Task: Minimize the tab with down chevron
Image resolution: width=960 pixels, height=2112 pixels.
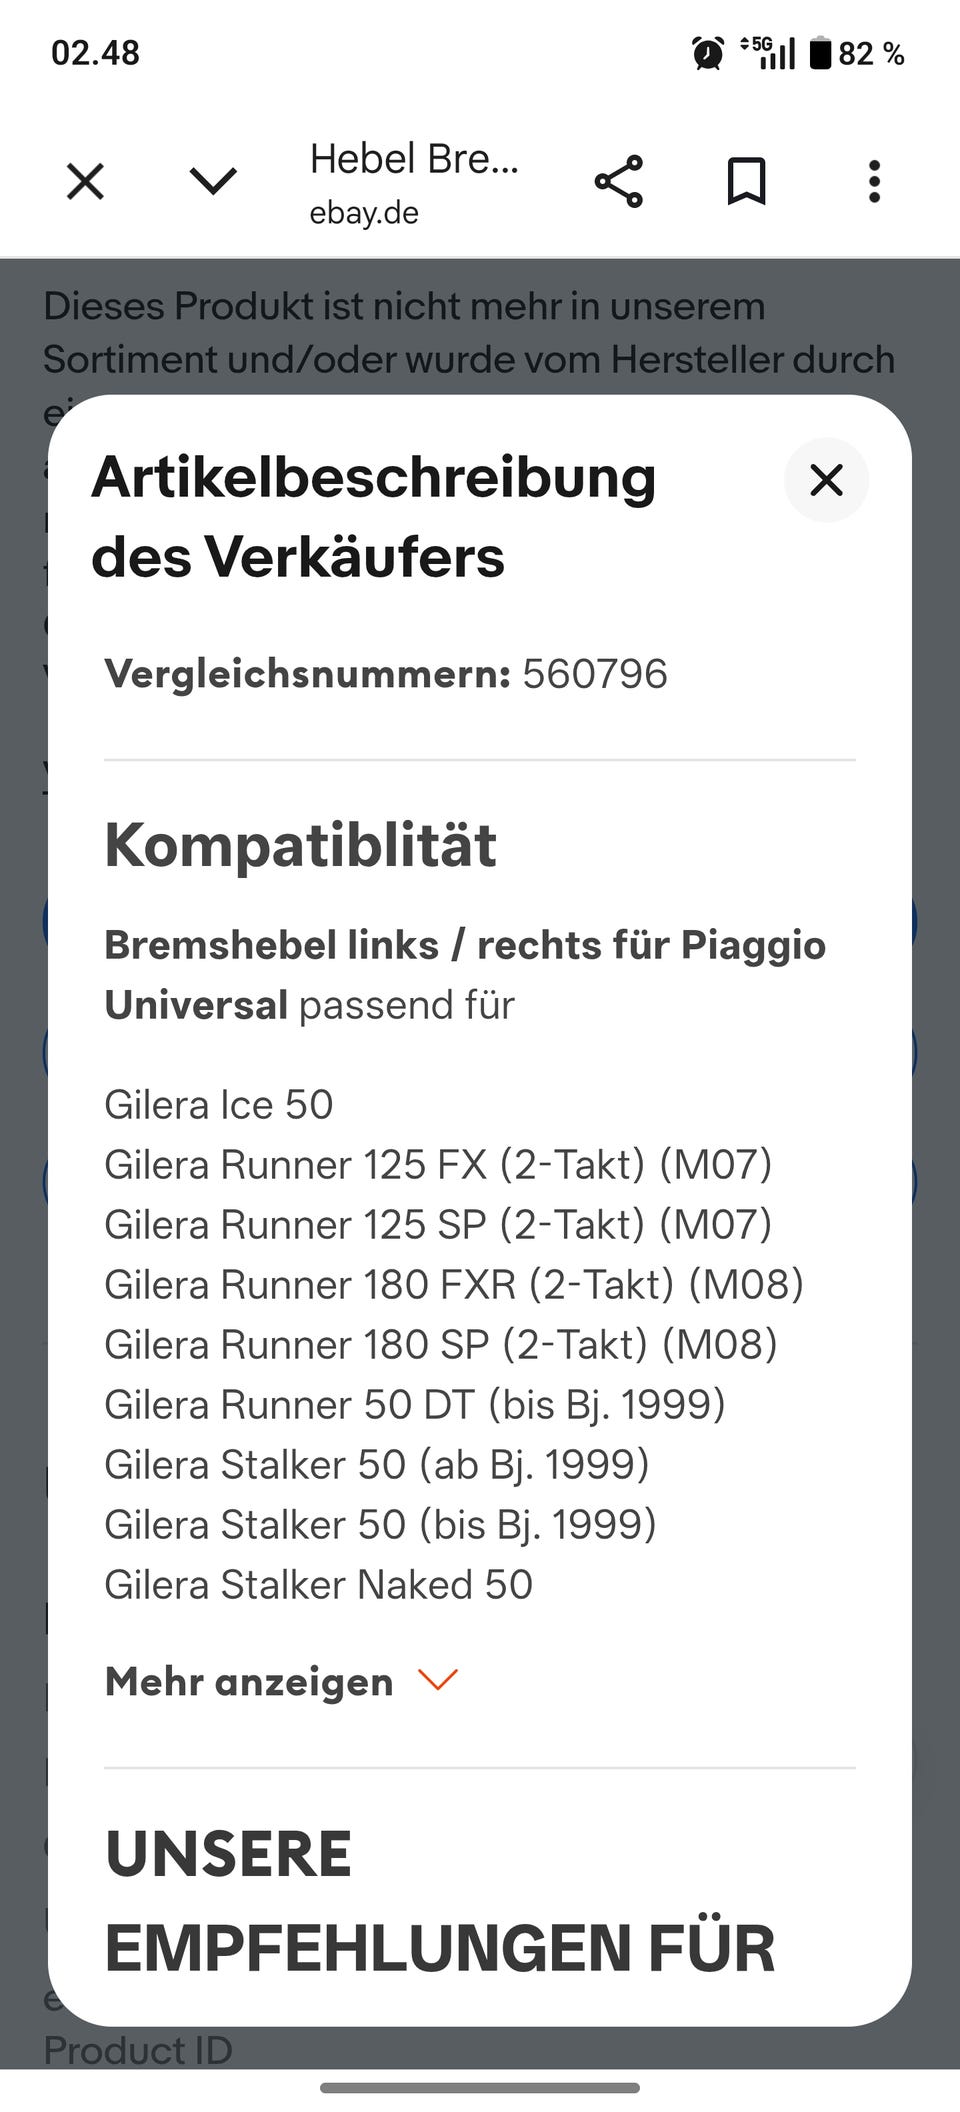Action: pyautogui.click(x=213, y=182)
